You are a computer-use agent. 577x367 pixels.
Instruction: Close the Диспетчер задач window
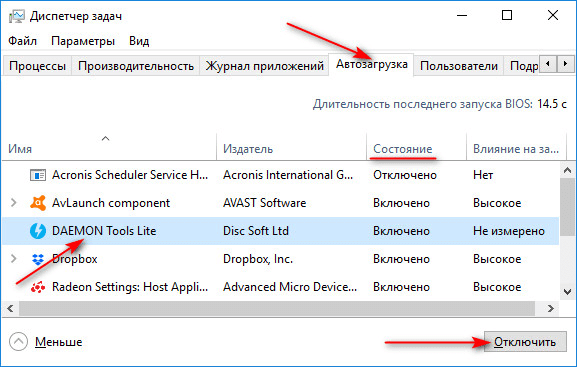pos(553,15)
